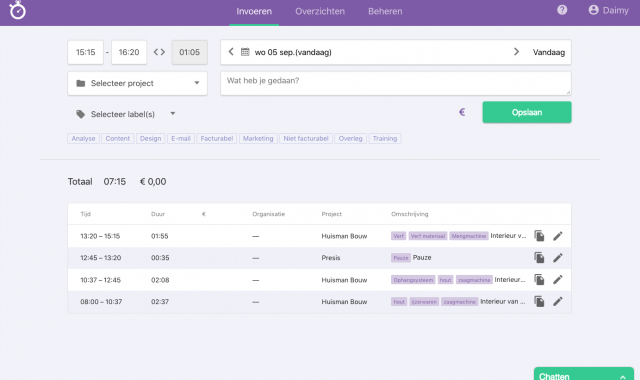Copy the 08:00 – 10:37 entry
Viewport: 640px width, 380px height.
click(x=539, y=302)
